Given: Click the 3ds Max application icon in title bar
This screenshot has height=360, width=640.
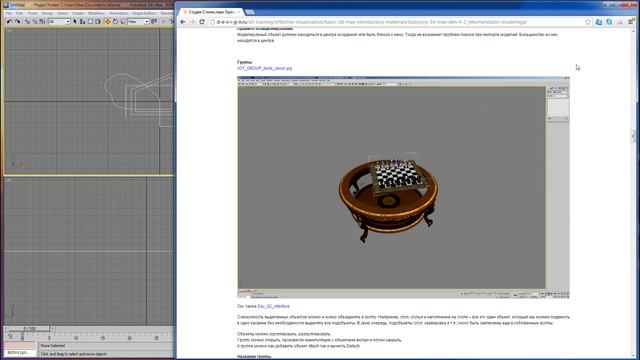Looking at the screenshot, I should coord(6,5).
